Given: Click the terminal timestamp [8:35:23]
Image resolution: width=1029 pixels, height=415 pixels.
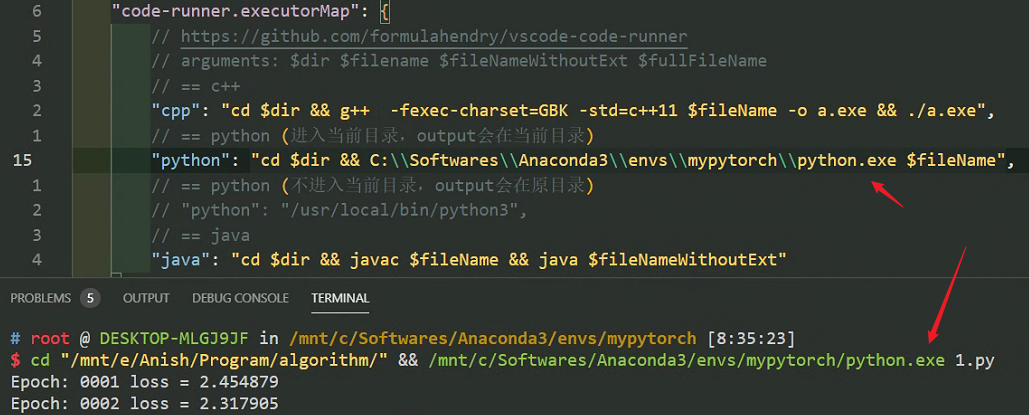Looking at the screenshot, I should [x=751, y=339].
